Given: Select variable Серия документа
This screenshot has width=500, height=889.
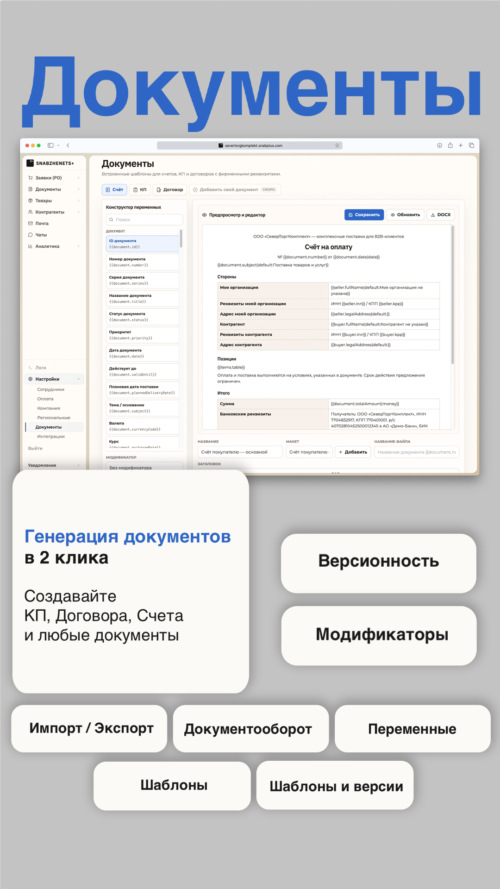Looking at the screenshot, I should pyautogui.click(x=143, y=280).
